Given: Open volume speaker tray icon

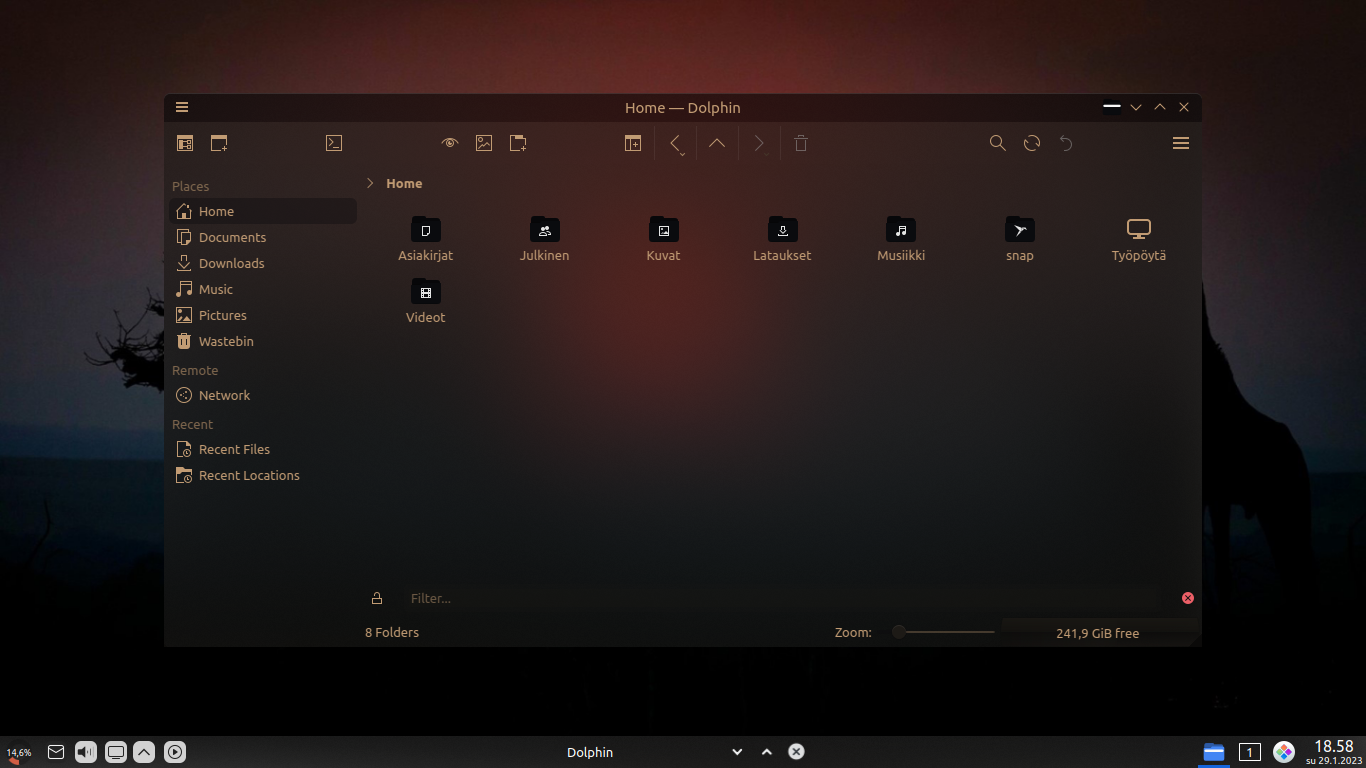Looking at the screenshot, I should point(86,752).
